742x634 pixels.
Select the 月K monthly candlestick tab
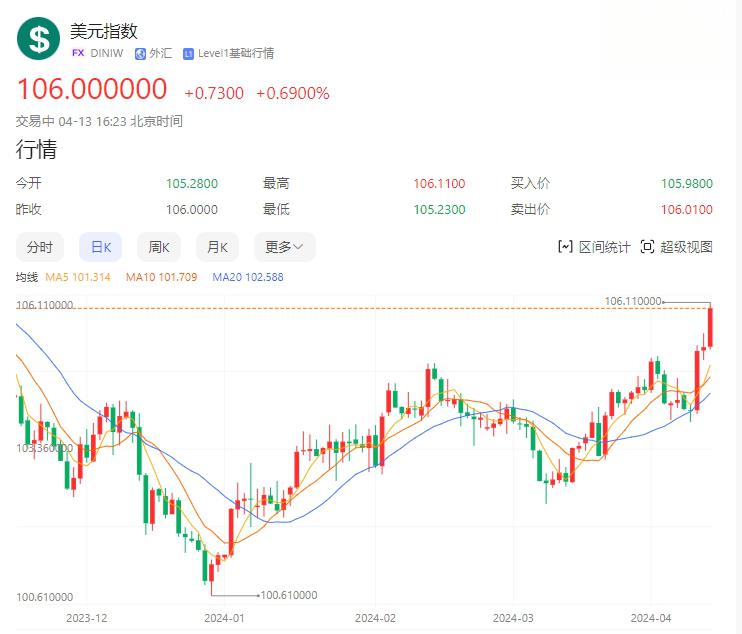(x=217, y=247)
